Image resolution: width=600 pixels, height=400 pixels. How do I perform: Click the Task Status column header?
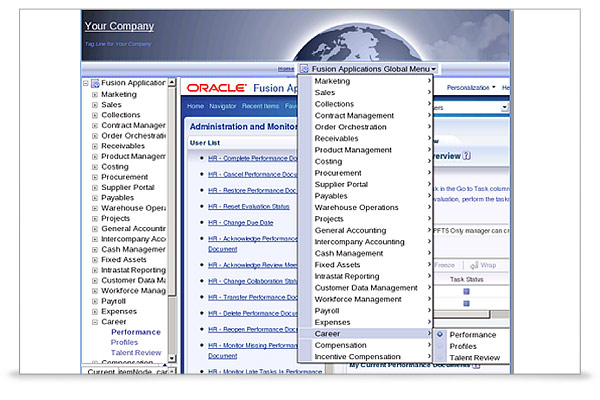(x=466, y=279)
